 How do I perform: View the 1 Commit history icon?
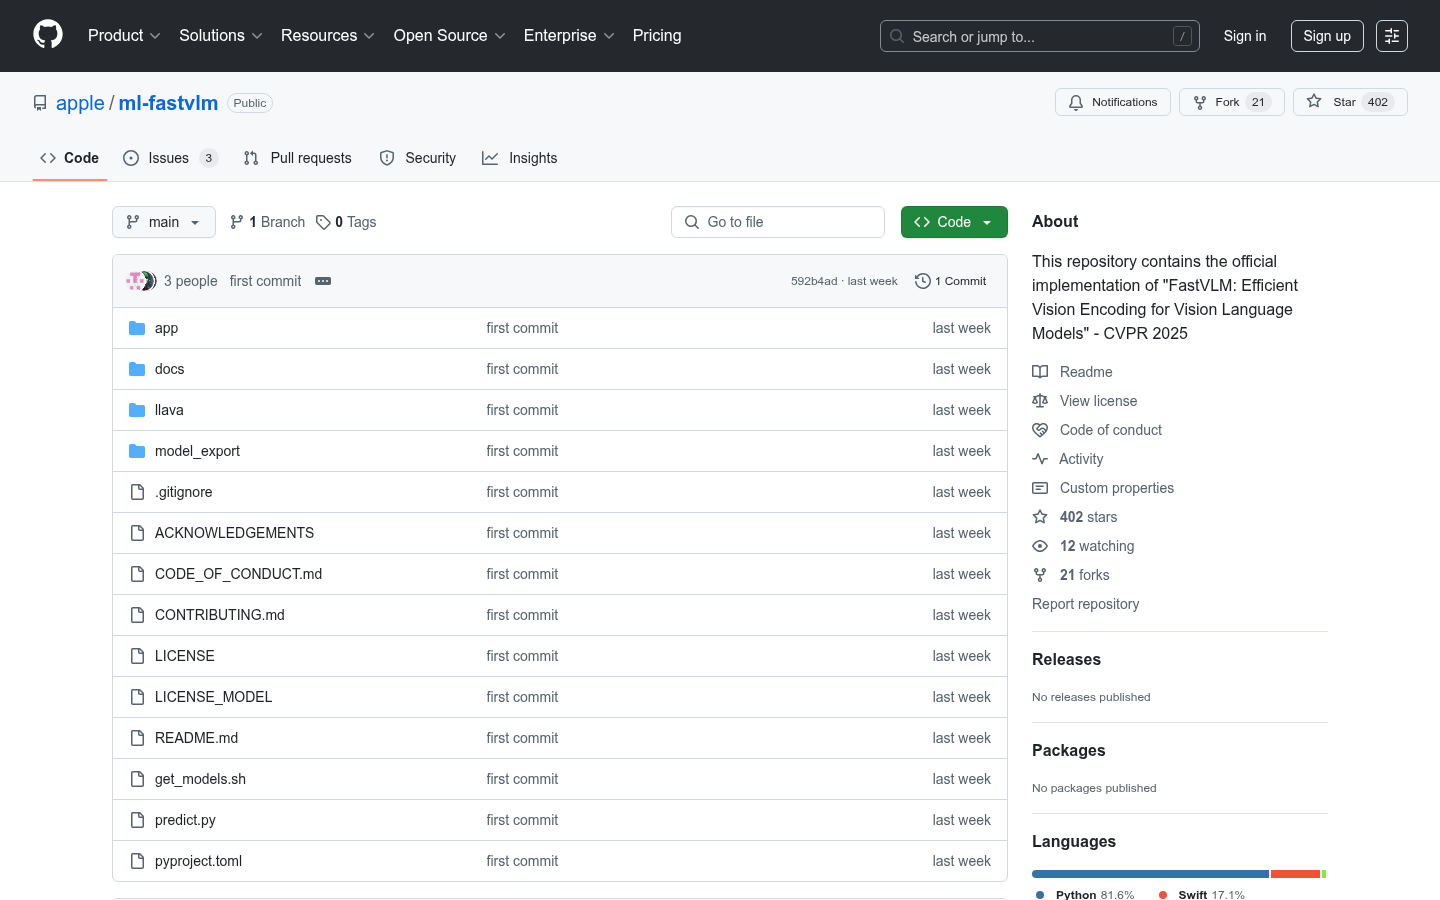(x=923, y=281)
